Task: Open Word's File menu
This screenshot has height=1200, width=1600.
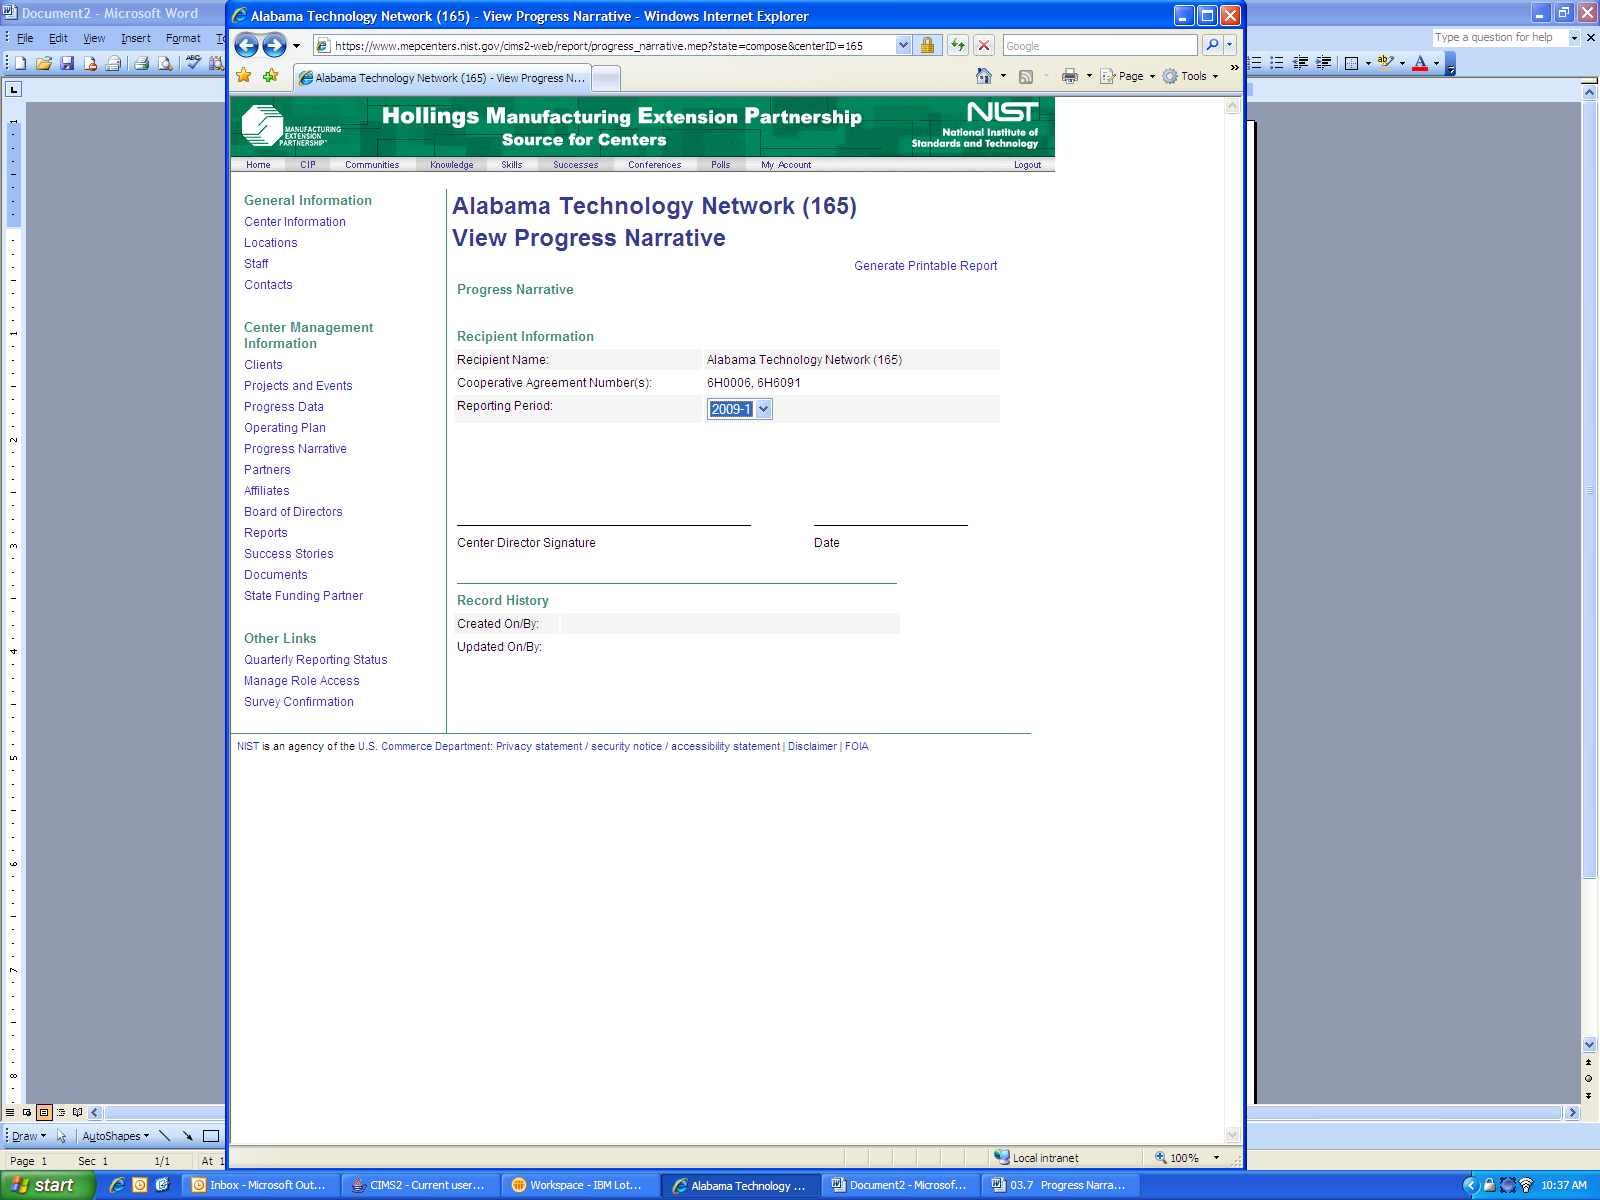Action: click(25, 38)
